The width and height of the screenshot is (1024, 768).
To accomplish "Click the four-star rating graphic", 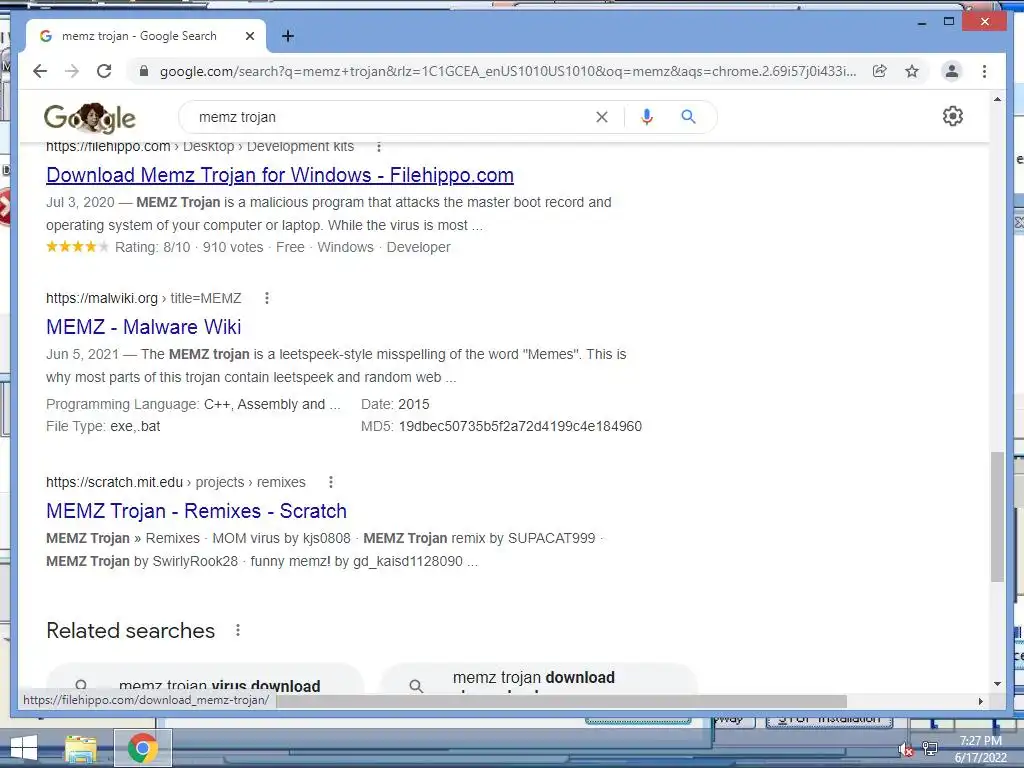I will point(77,247).
